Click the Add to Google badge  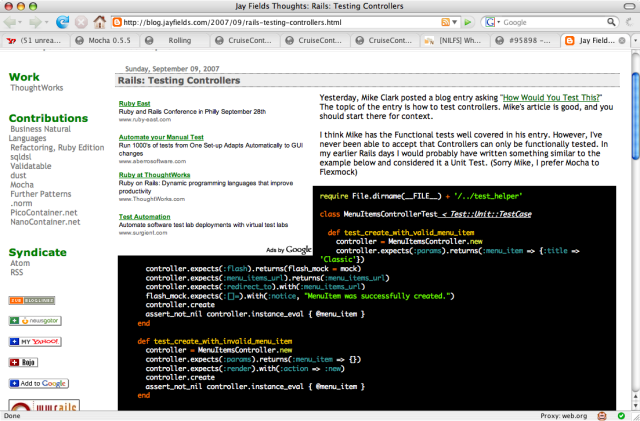tap(38, 383)
